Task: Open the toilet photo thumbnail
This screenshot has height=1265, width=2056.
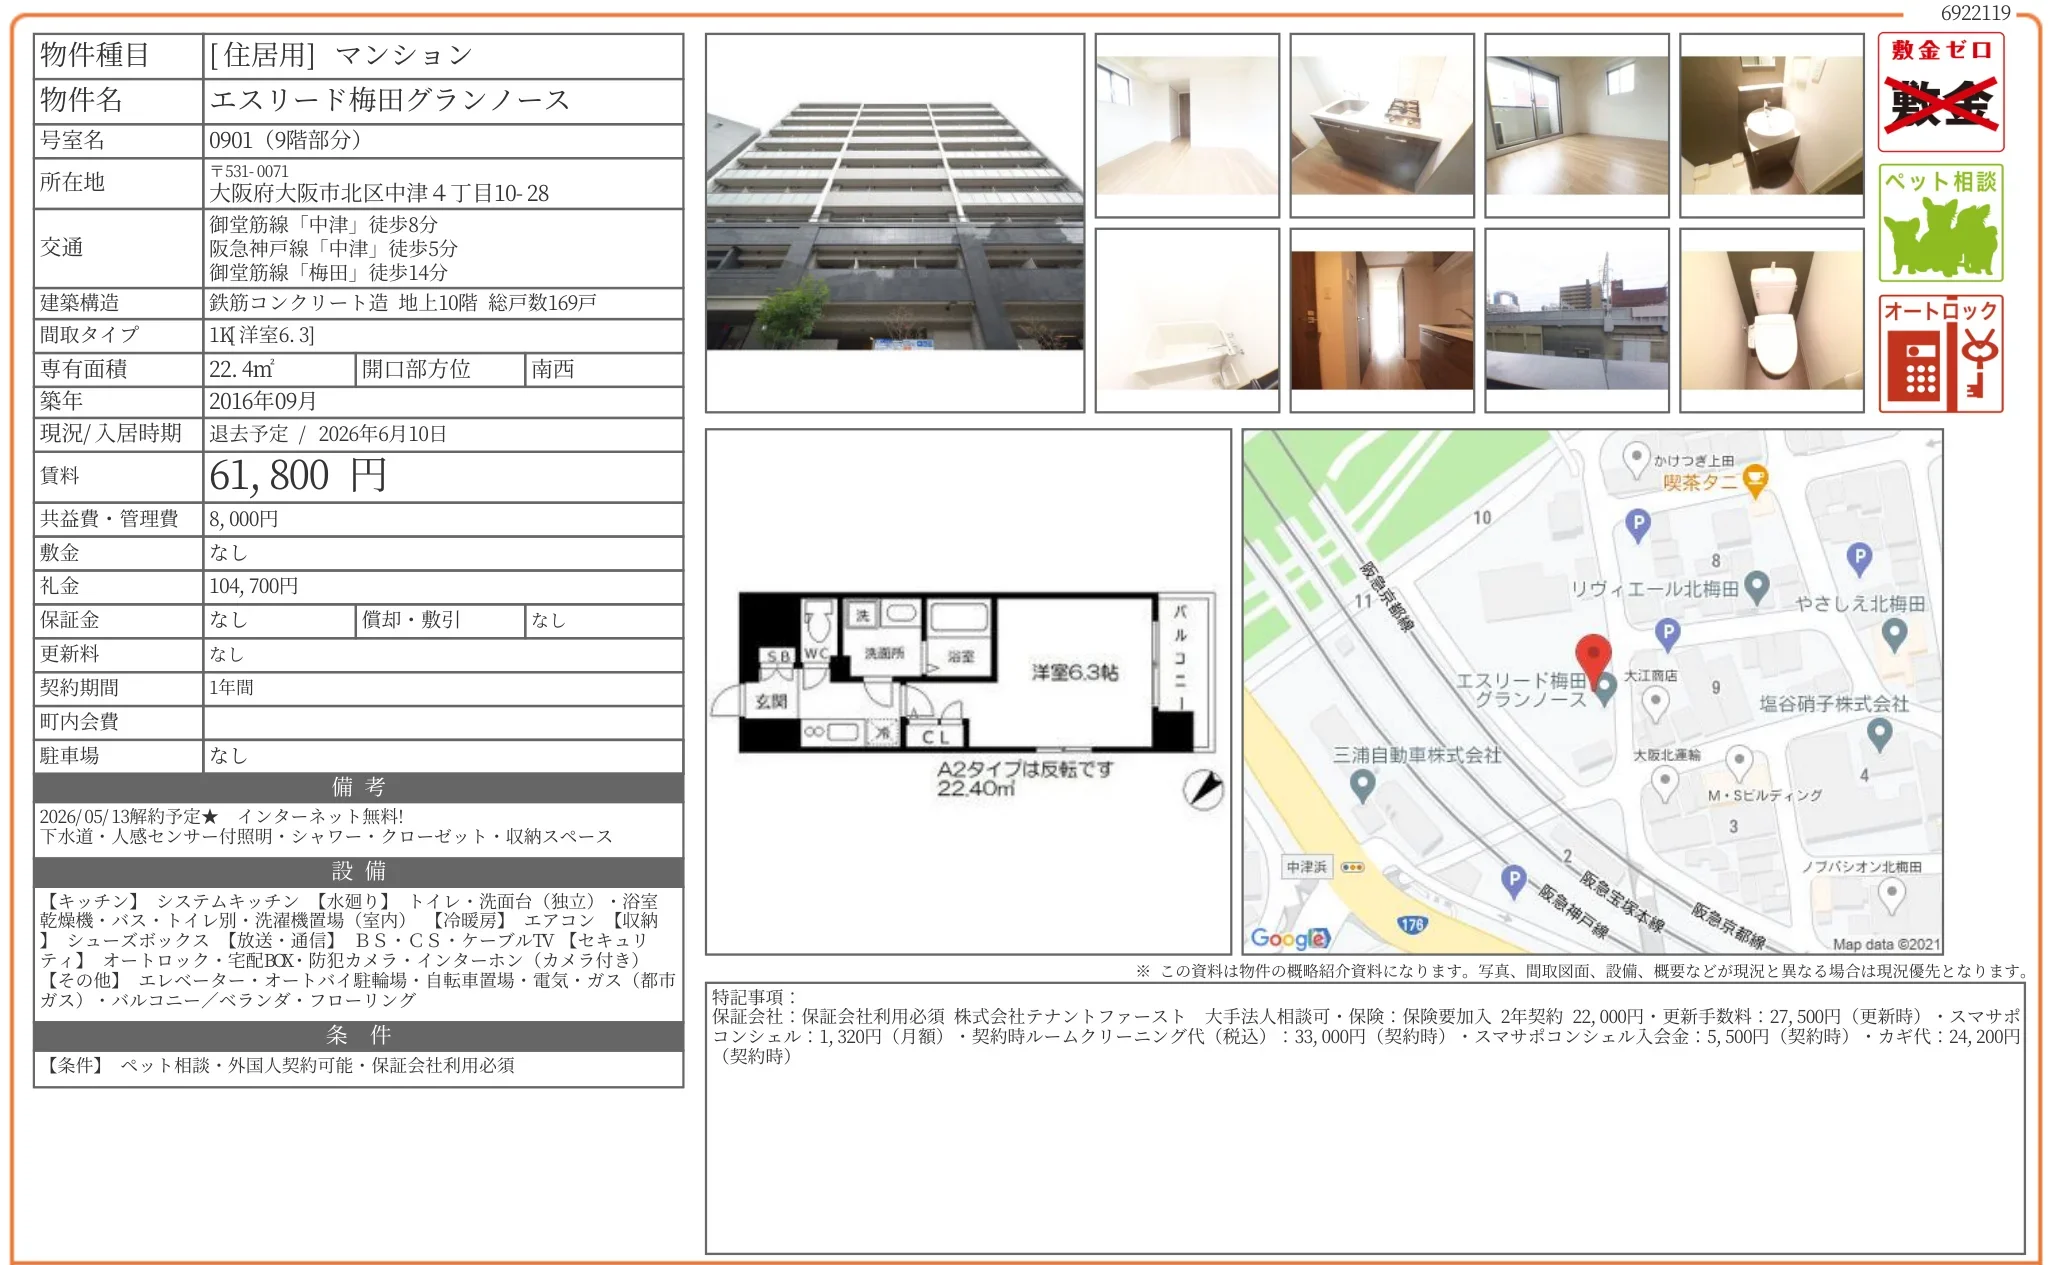Action: pos(1771,320)
